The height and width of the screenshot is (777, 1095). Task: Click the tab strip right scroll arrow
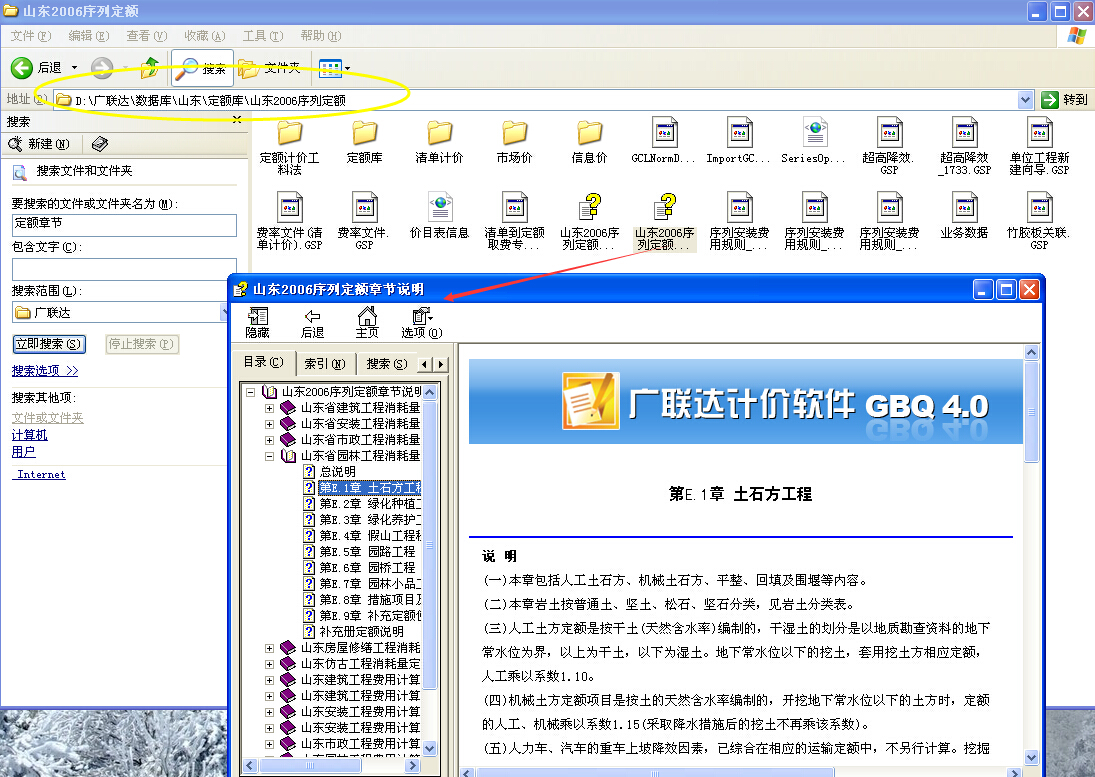pos(441,364)
